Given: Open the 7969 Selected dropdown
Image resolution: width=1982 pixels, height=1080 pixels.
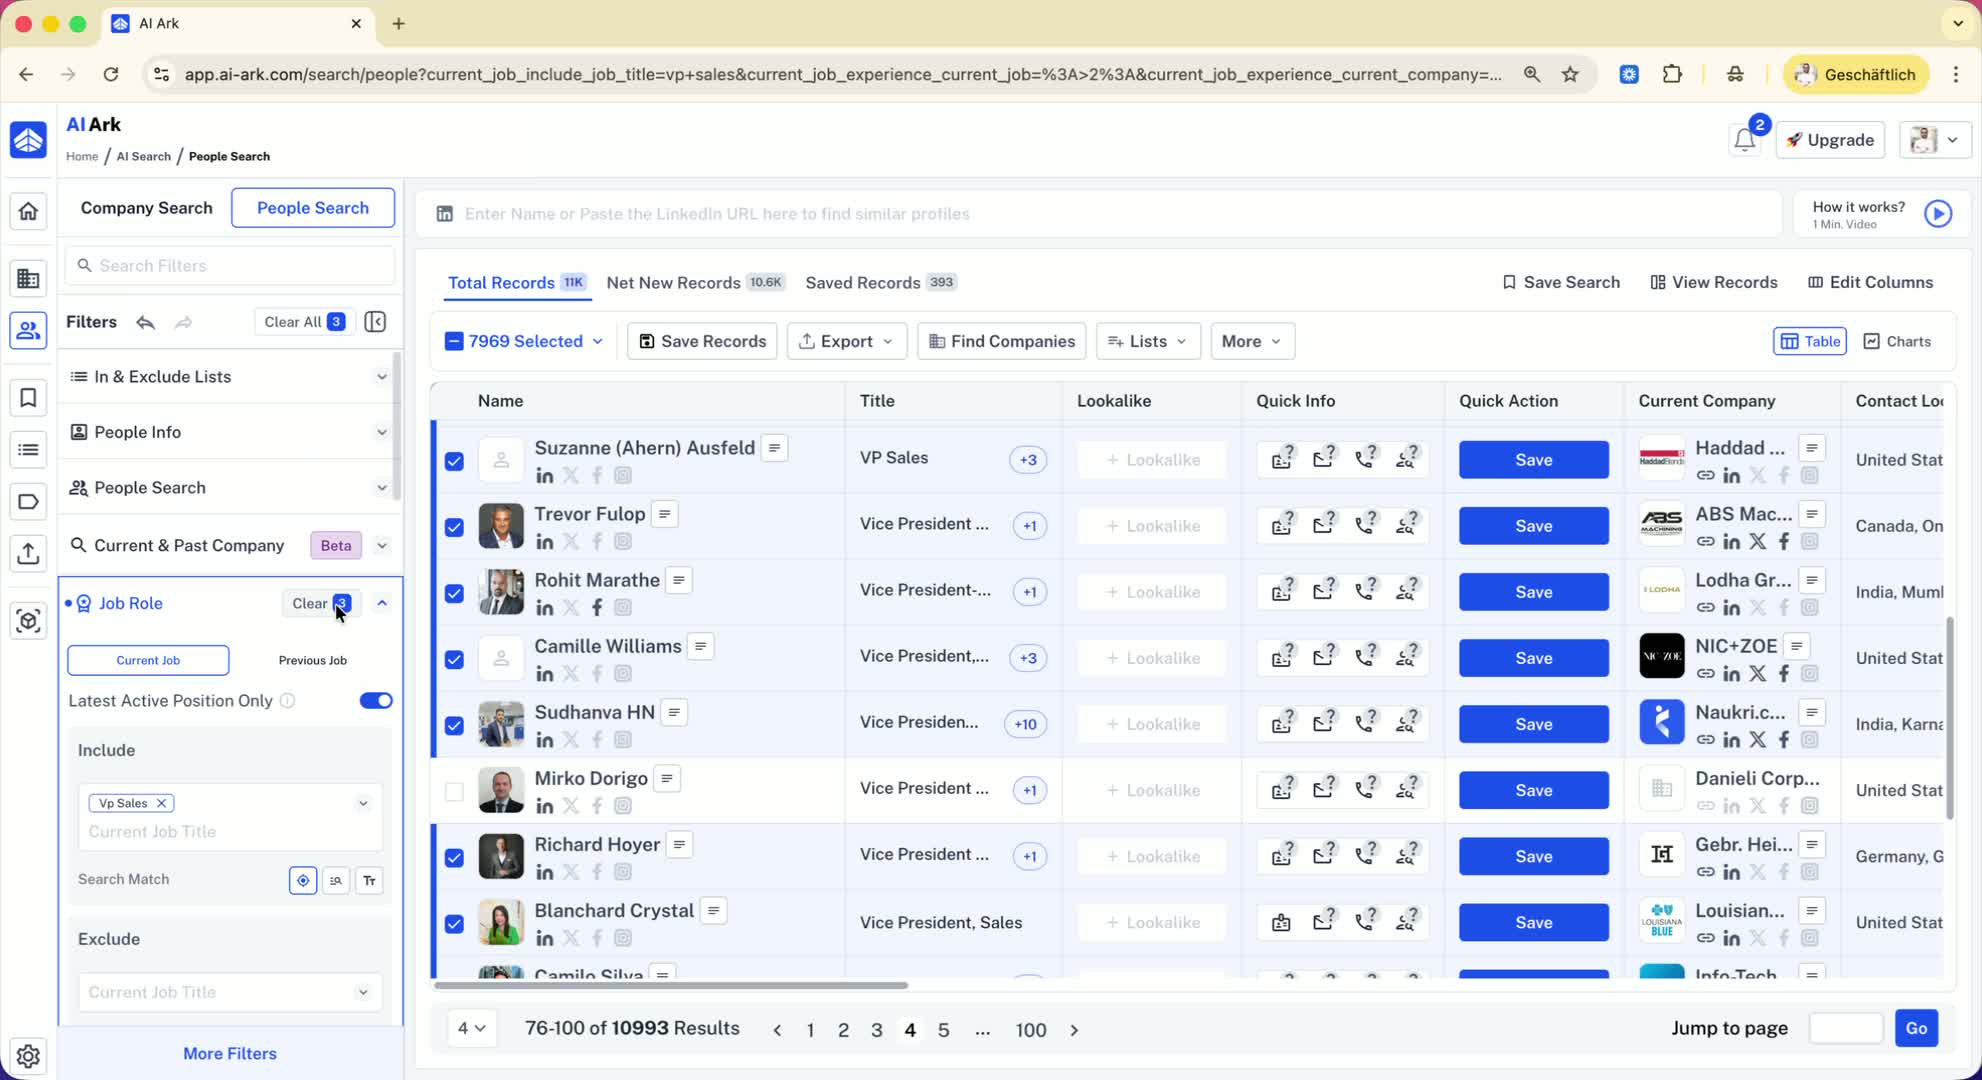Looking at the screenshot, I should (x=525, y=341).
